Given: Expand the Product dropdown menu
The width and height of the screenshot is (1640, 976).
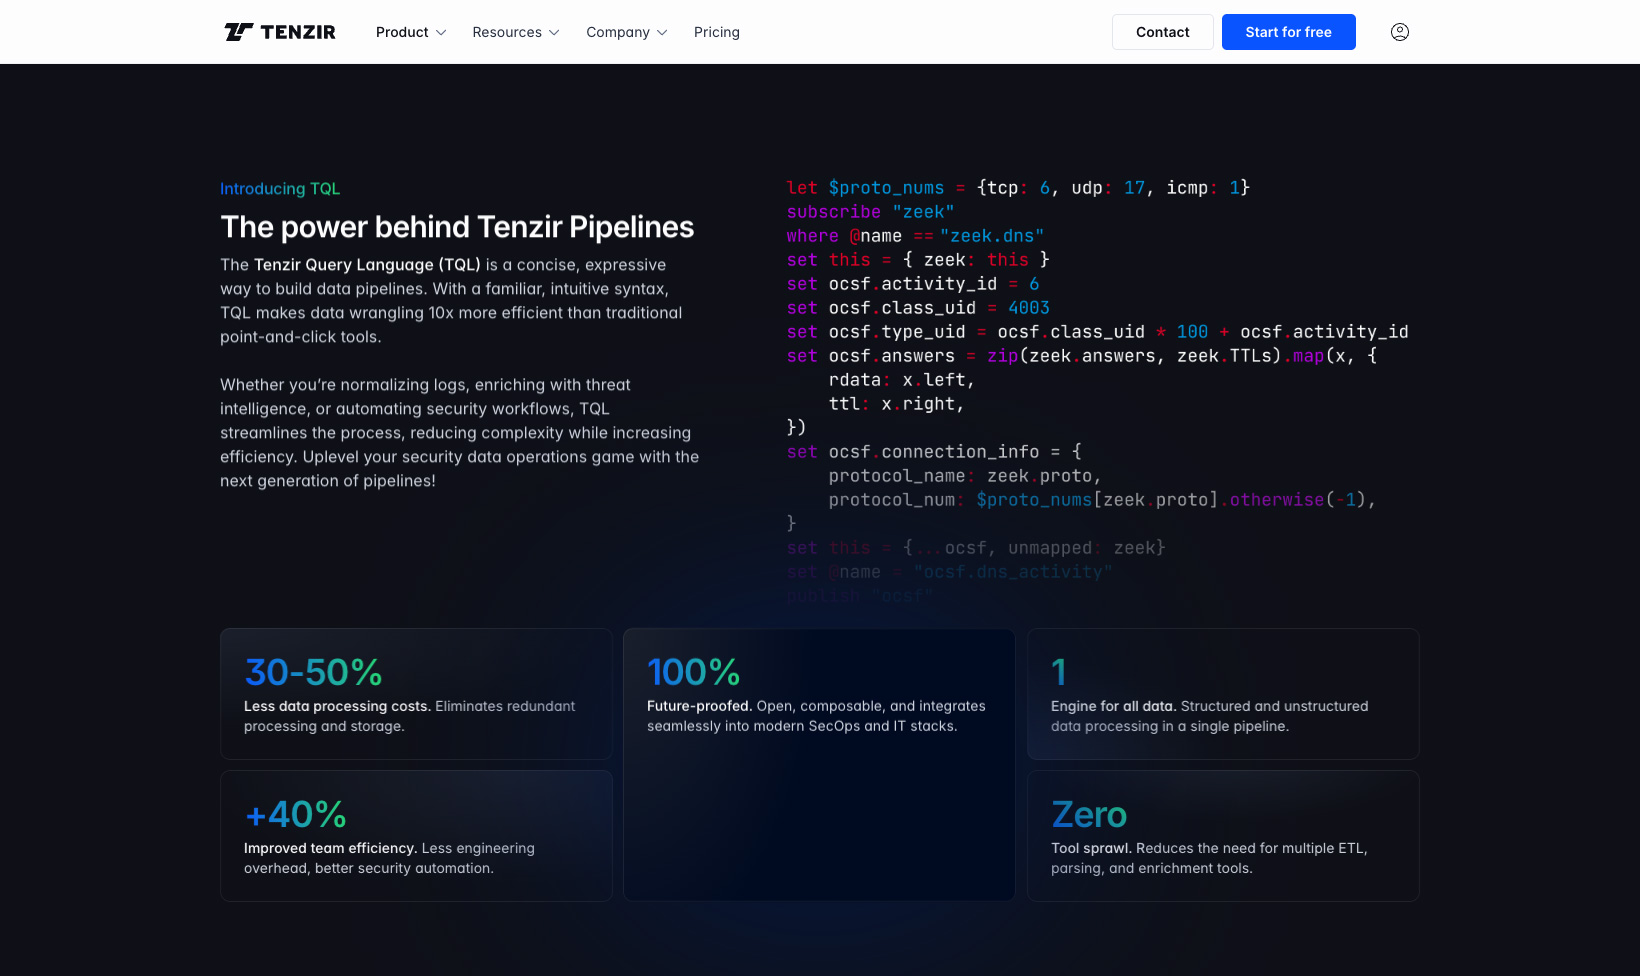Looking at the screenshot, I should pos(411,32).
